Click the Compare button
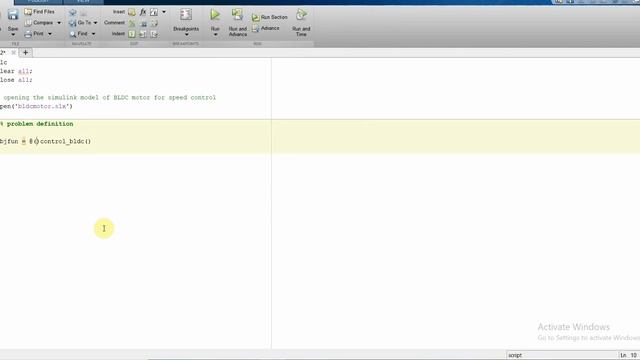The image size is (640, 360). (39, 23)
